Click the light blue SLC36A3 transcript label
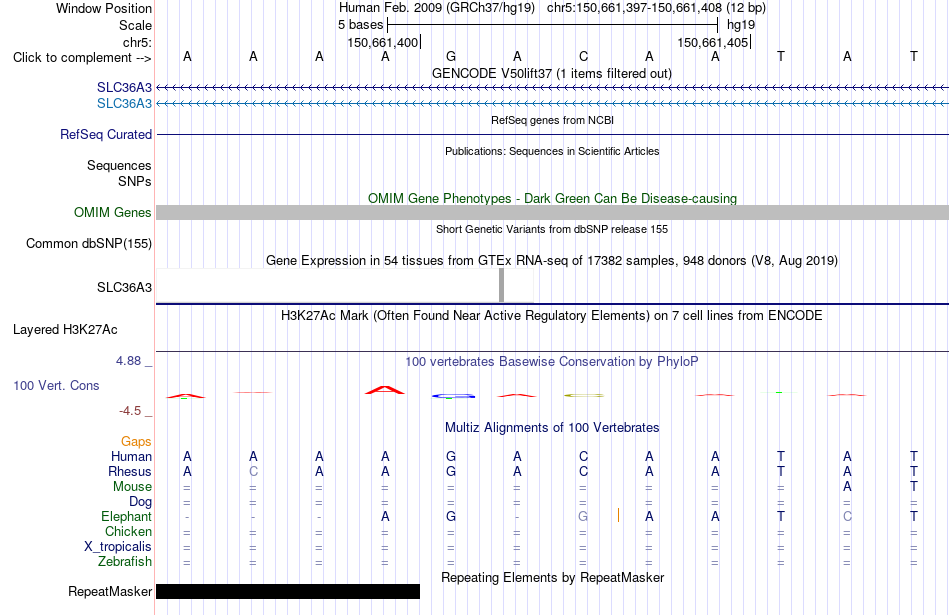950x615 pixels. tap(124, 104)
